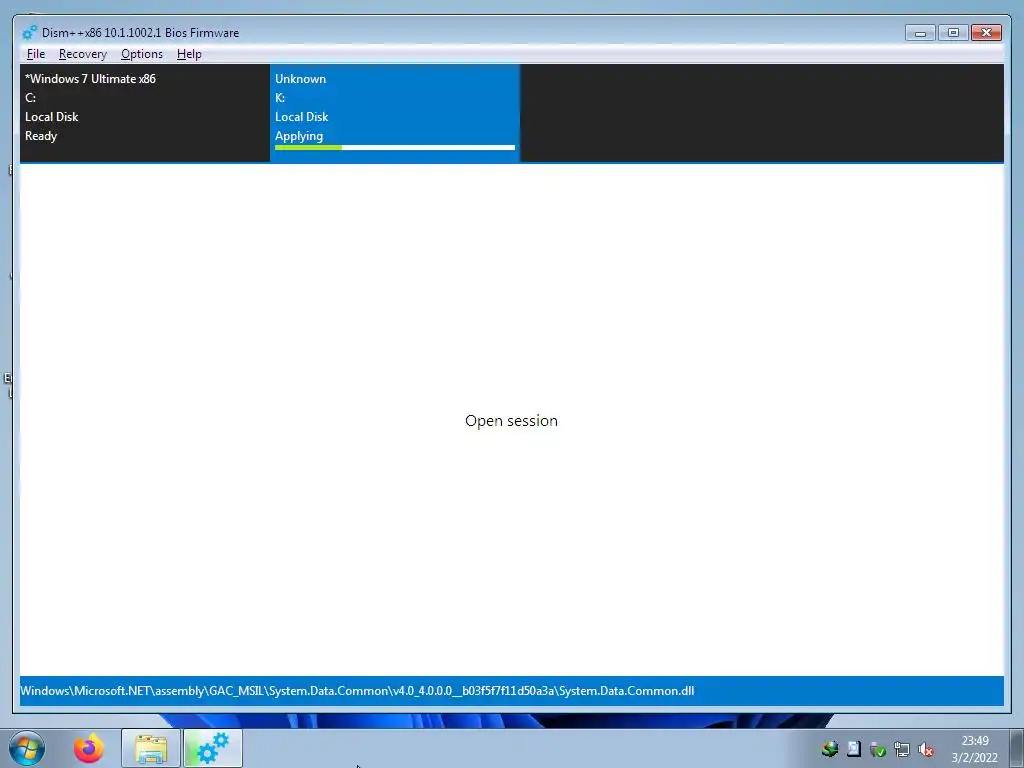Open the Windows Start menu
This screenshot has width=1024, height=768.
coord(27,748)
